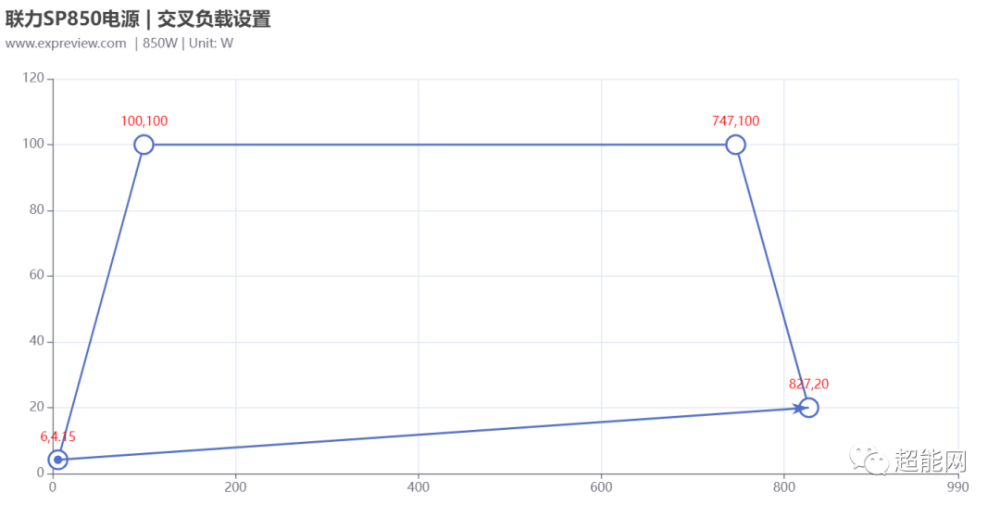
Task: Click the 超能网 watermark text
Action: (x=930, y=460)
